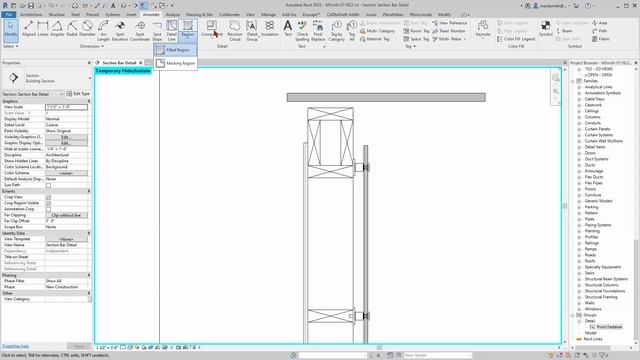Click View Template None button
Viewport: 640px width, 360px height.
click(x=66, y=239)
